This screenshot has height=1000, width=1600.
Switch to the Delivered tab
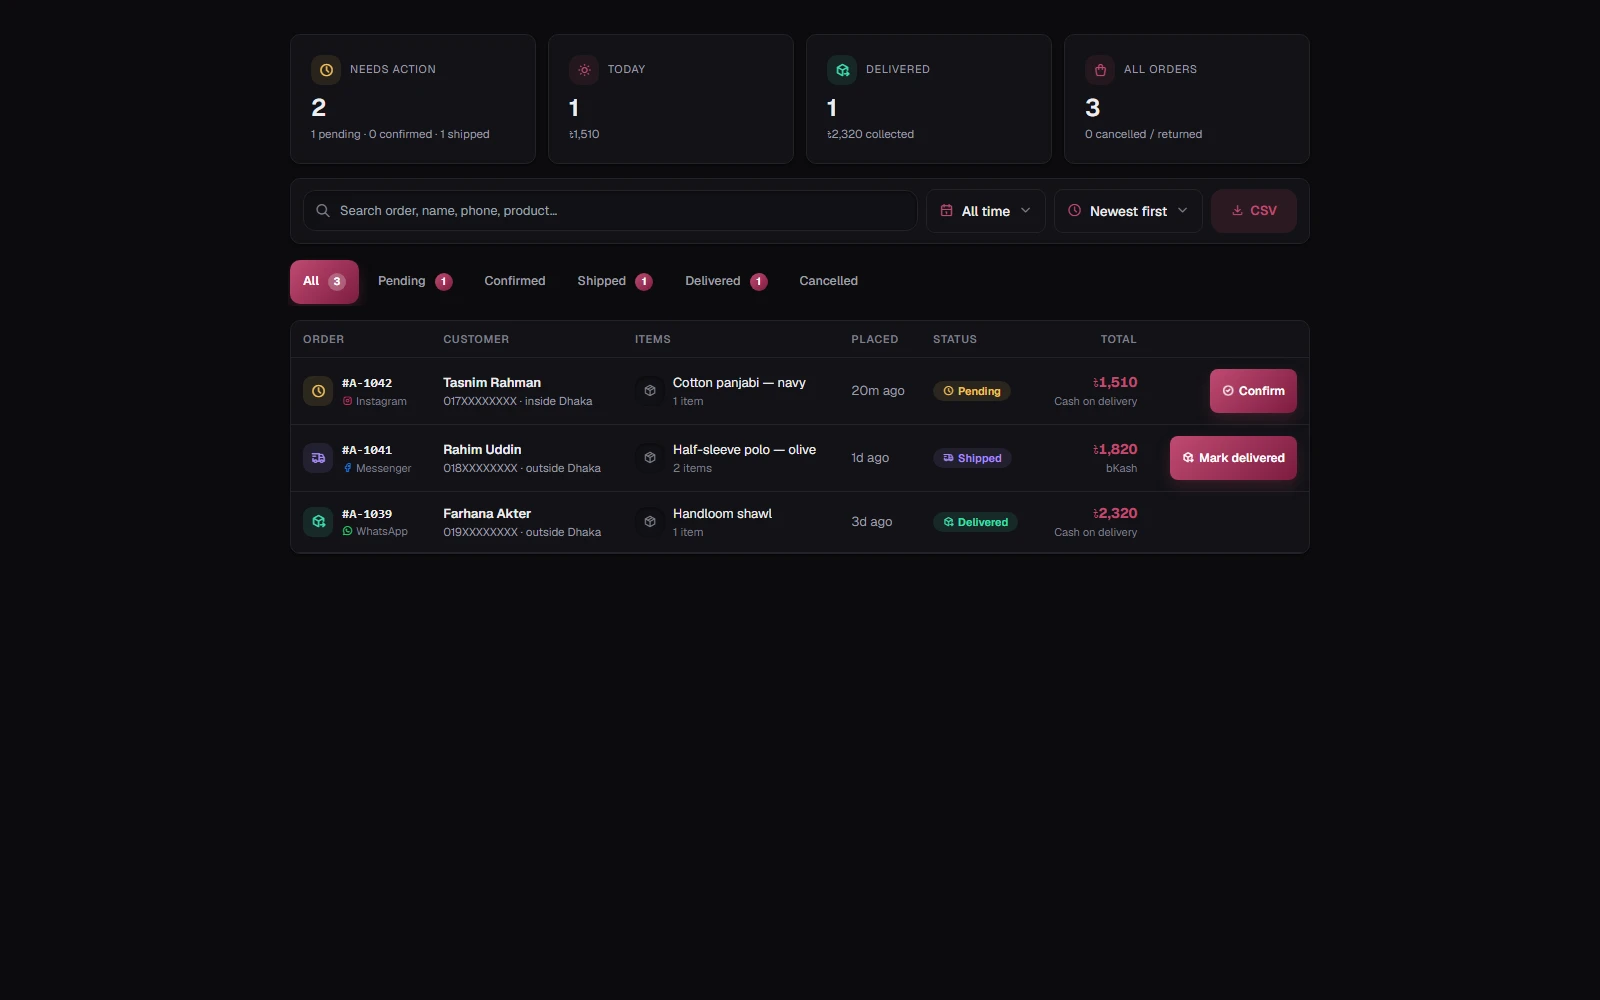(x=726, y=281)
